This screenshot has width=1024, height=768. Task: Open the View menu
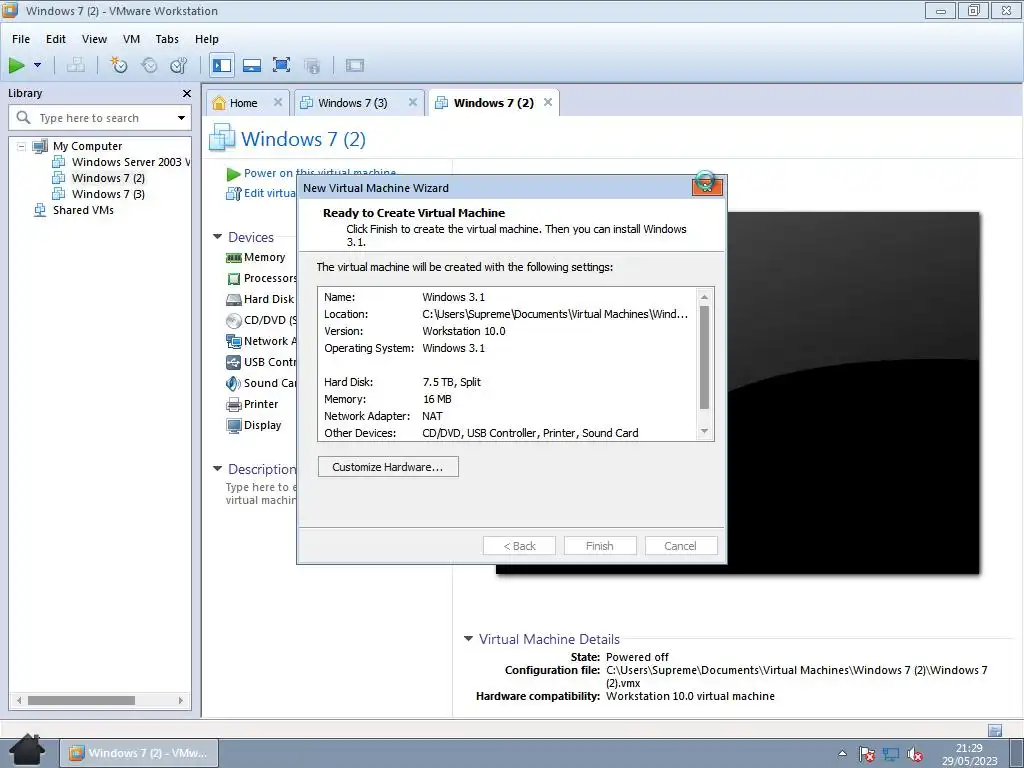tap(94, 39)
